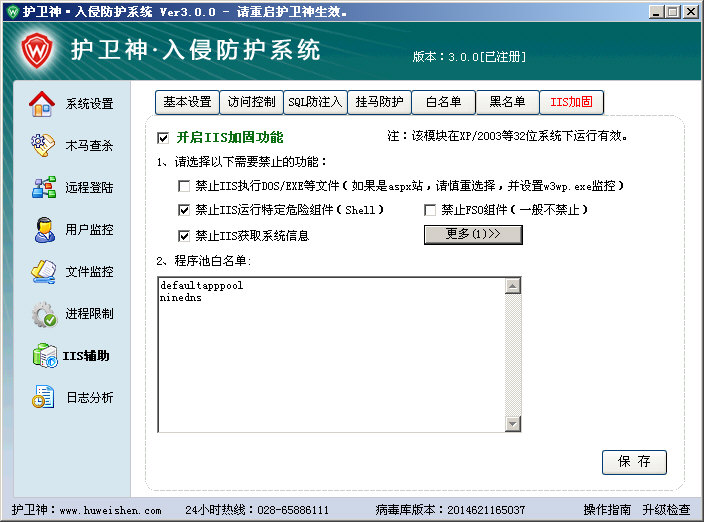Image resolution: width=704 pixels, height=522 pixels.
Task: Click the 日志分析 log icon
Action: 44,397
